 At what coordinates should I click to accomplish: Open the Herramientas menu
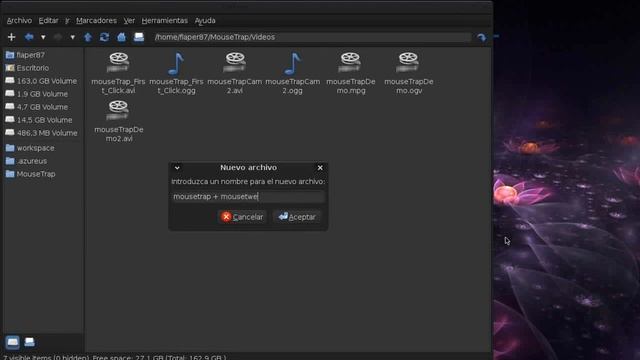point(164,20)
